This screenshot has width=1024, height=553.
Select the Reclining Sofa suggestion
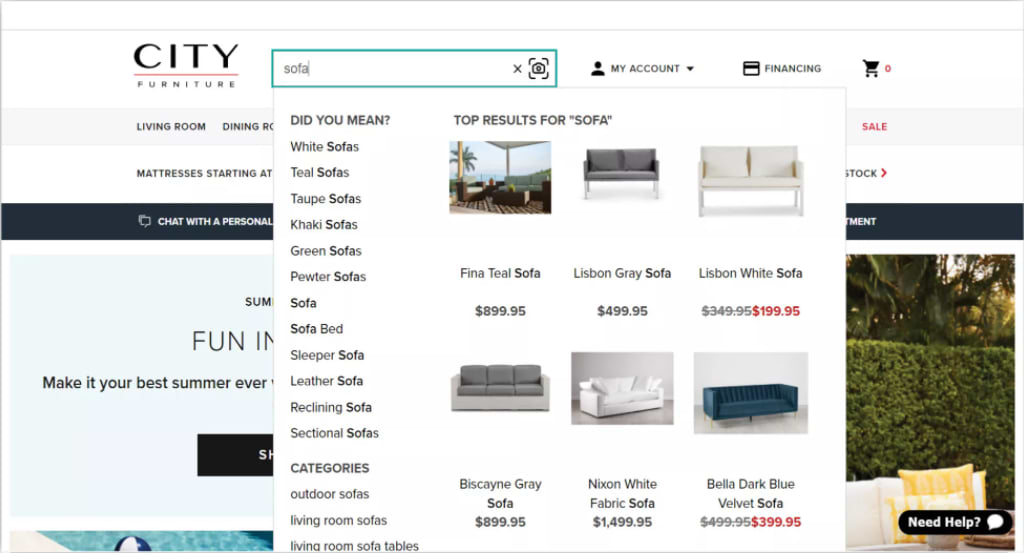tap(331, 407)
